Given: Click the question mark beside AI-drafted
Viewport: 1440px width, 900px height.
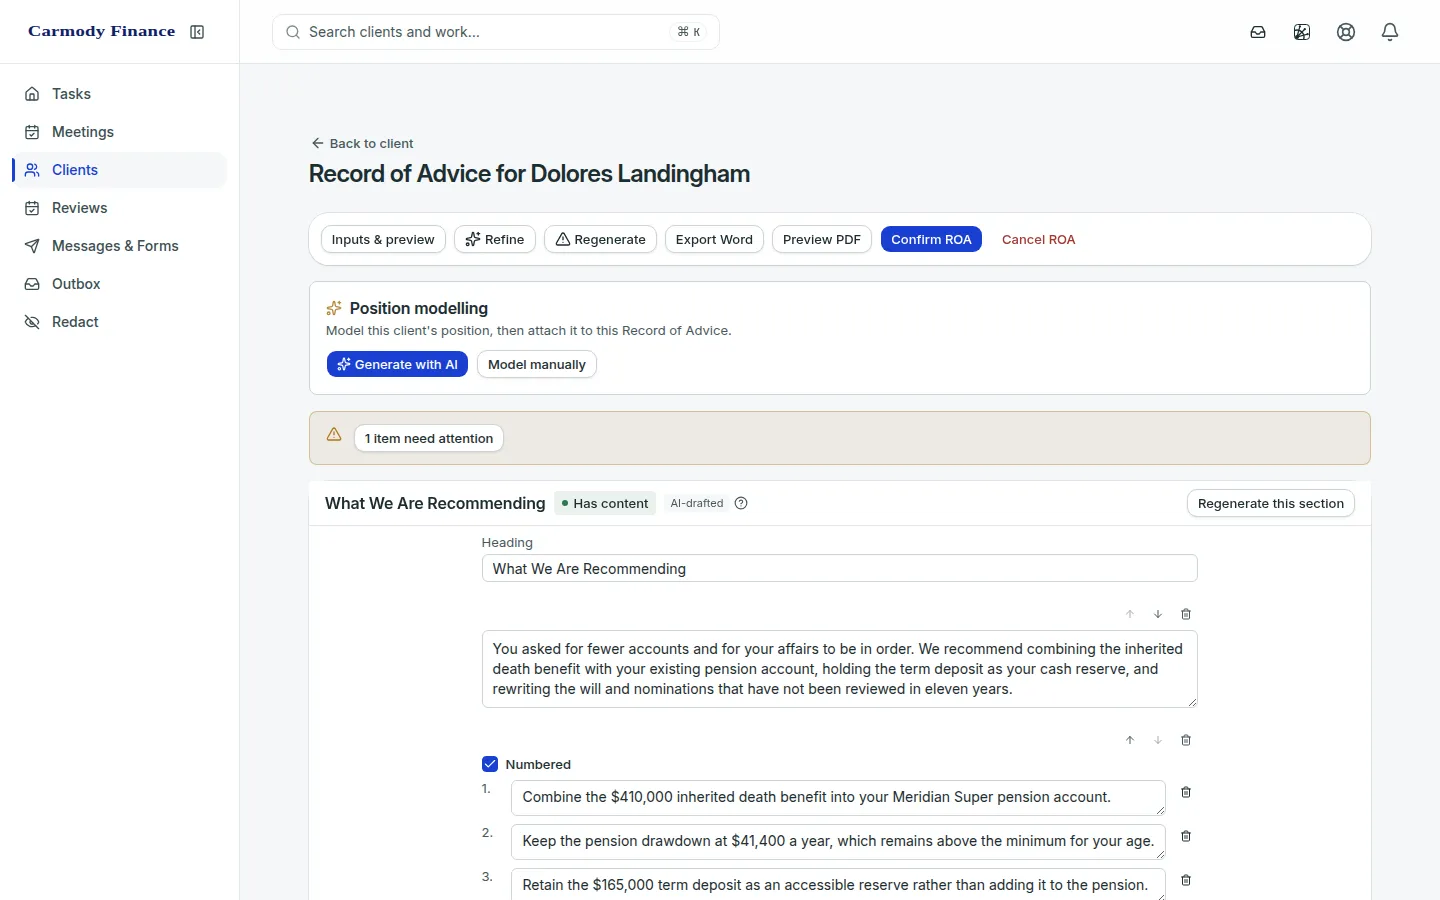Looking at the screenshot, I should point(741,503).
